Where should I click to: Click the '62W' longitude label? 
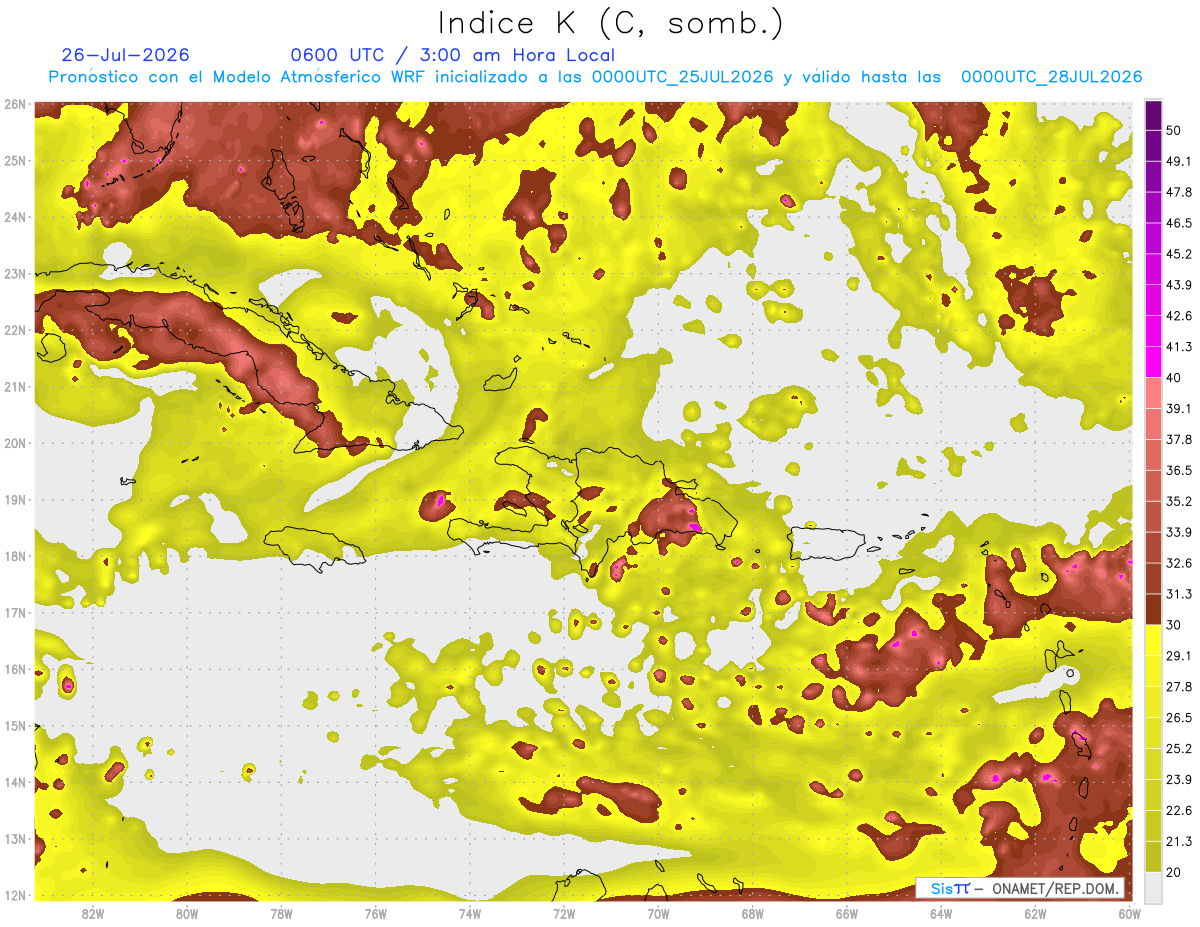click(x=1035, y=913)
